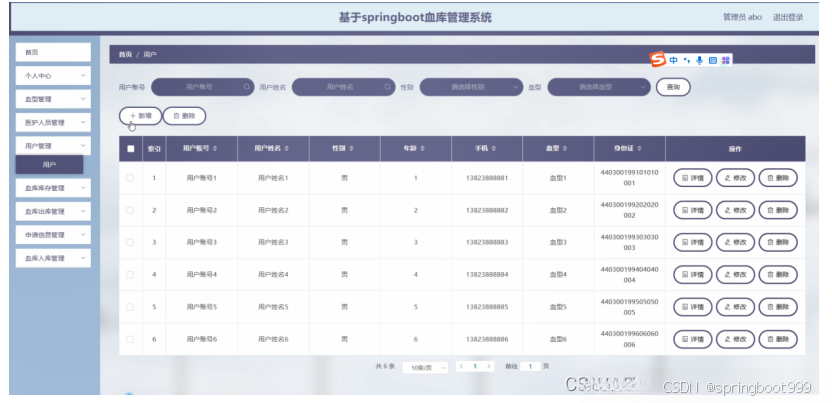Open 详情 for 用户账号1 row

693,178
